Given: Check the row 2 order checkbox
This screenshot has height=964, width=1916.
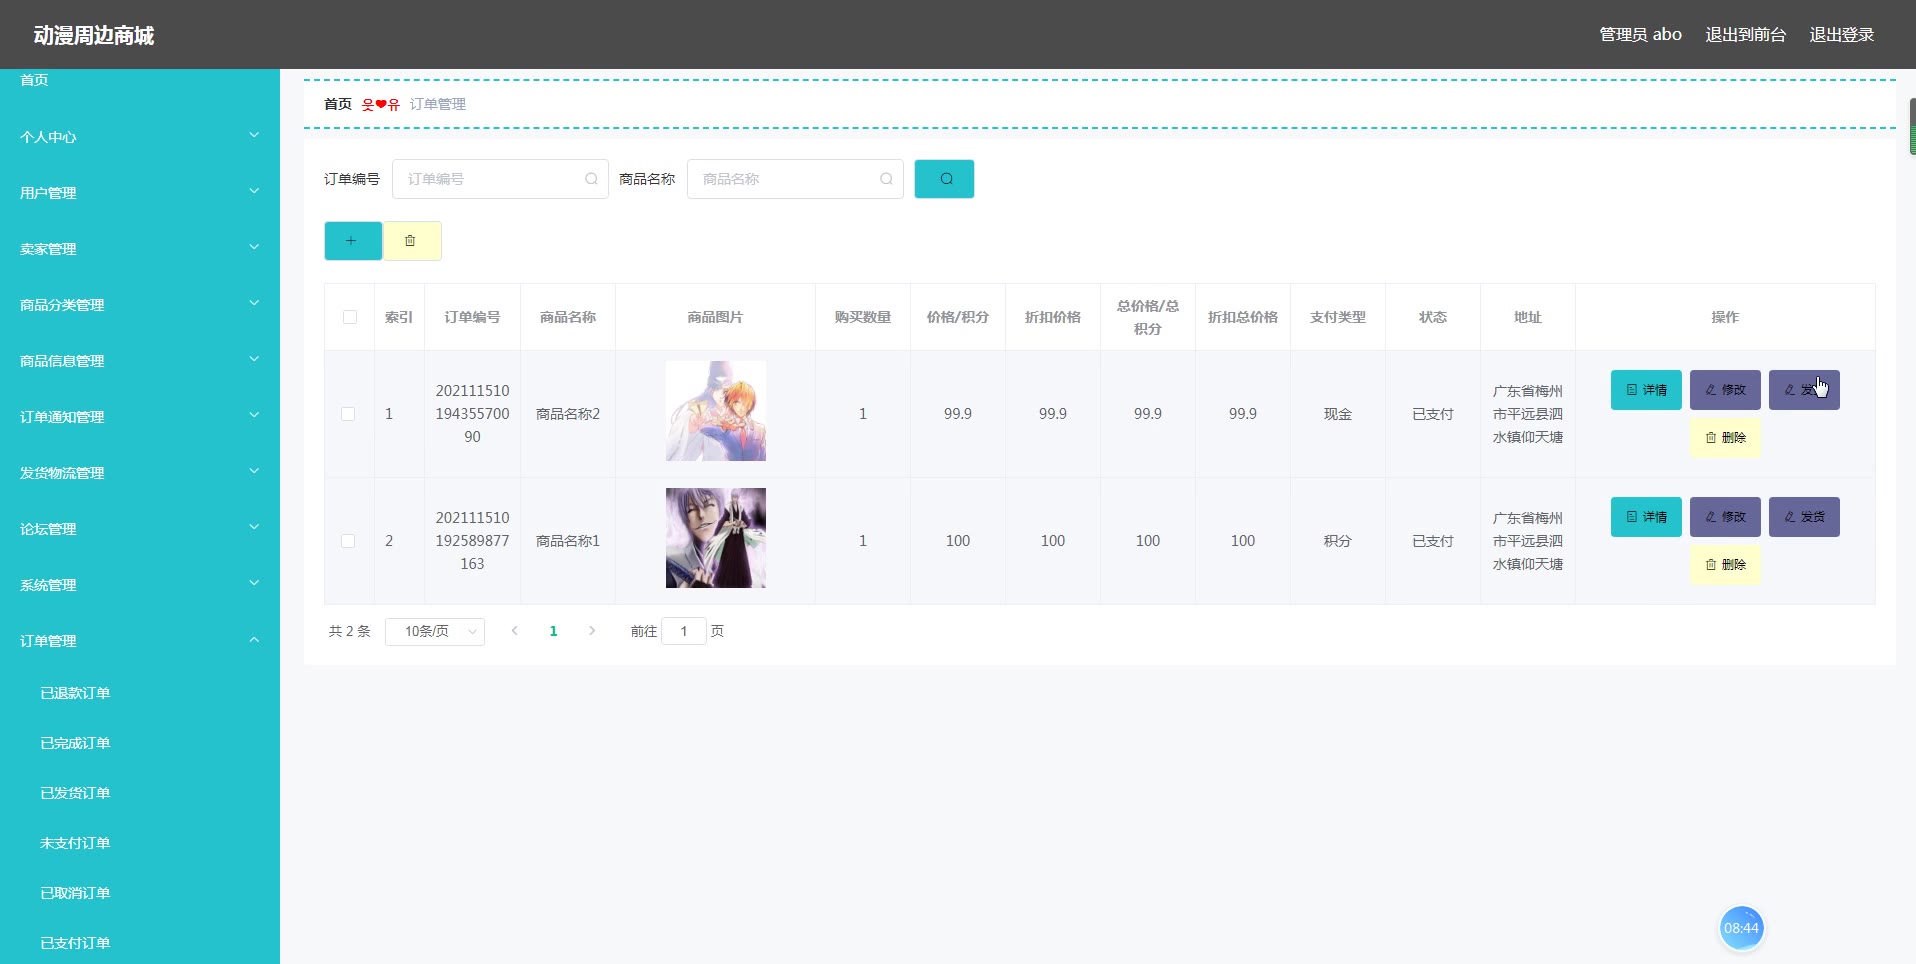Looking at the screenshot, I should pyautogui.click(x=348, y=541).
